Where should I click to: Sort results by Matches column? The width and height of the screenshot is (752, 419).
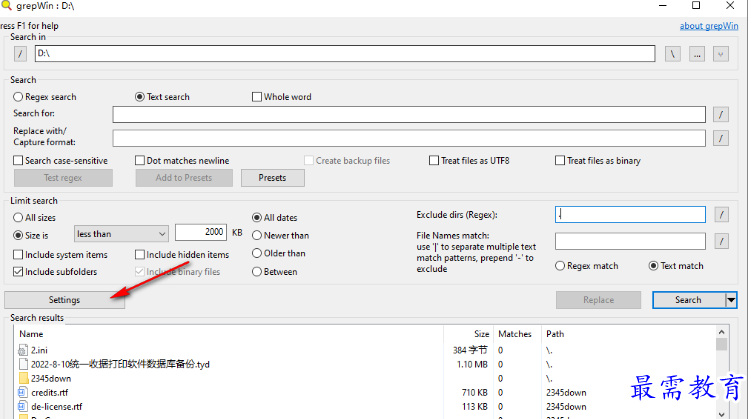[517, 334]
